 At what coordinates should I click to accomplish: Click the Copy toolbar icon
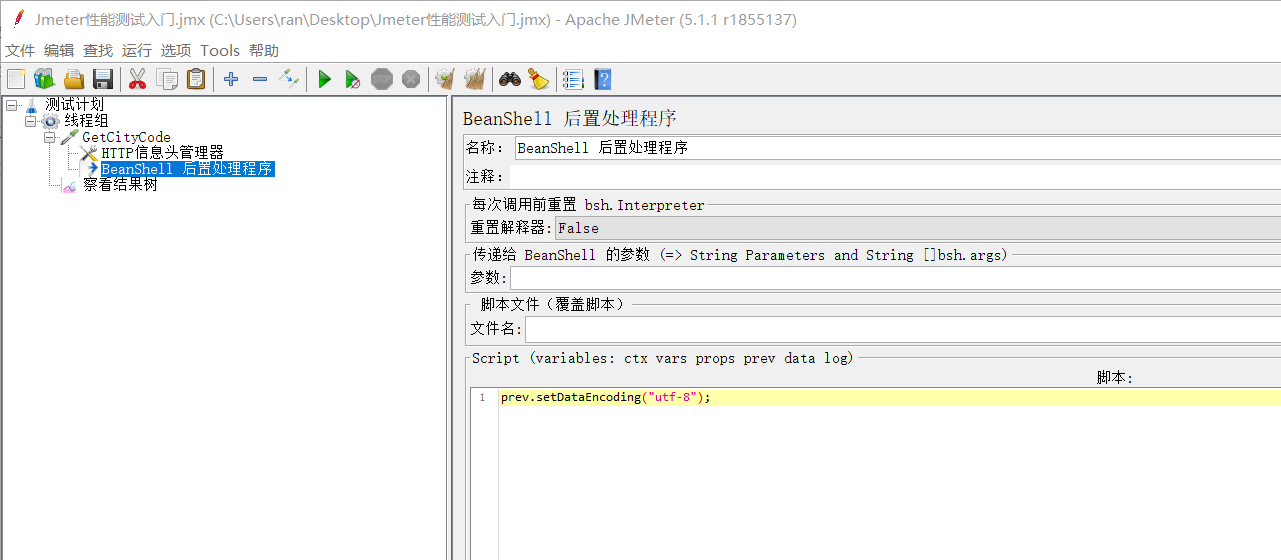167,79
